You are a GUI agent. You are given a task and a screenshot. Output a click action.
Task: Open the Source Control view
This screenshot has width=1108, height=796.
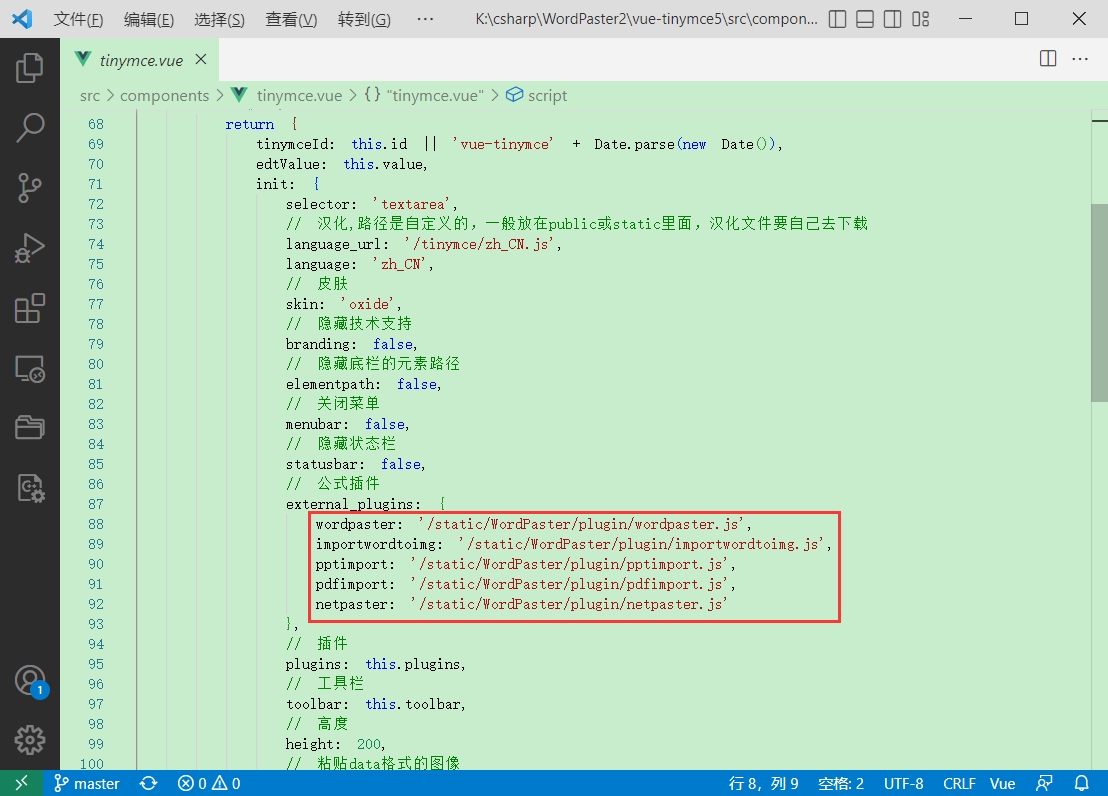pyautogui.click(x=30, y=187)
